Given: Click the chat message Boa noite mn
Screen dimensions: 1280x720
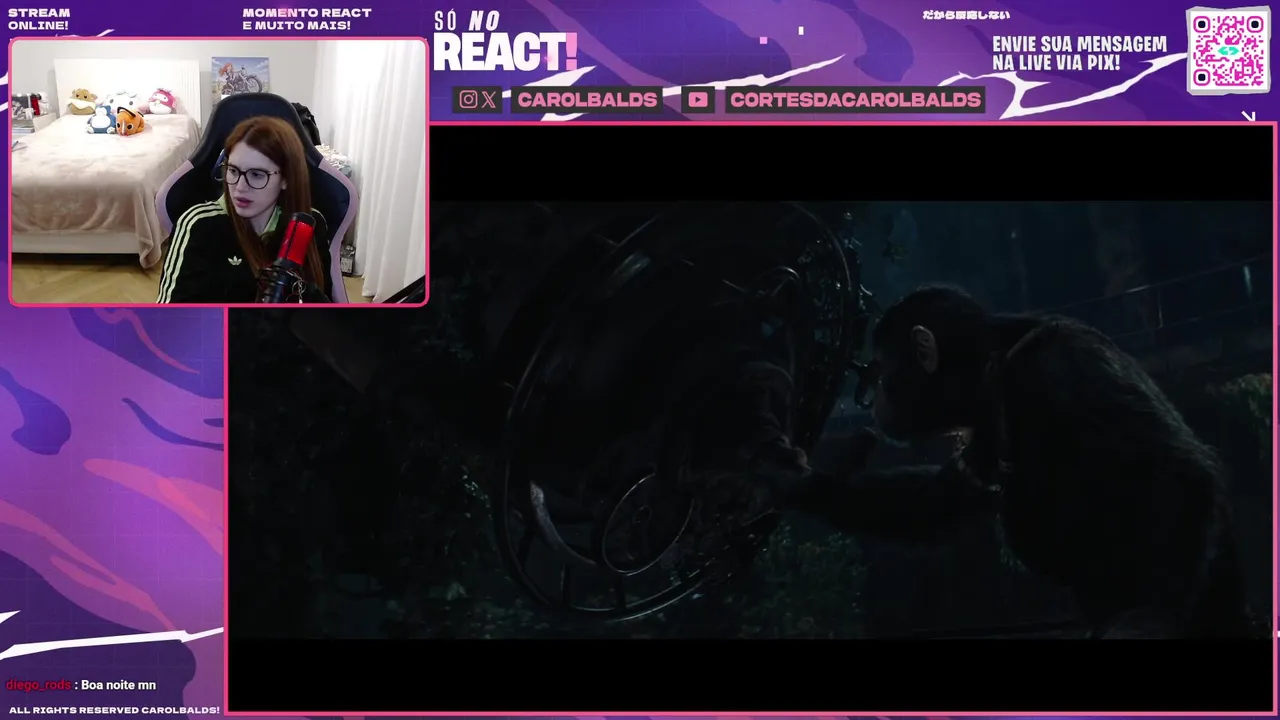Looking at the screenshot, I should pyautogui.click(x=118, y=685).
